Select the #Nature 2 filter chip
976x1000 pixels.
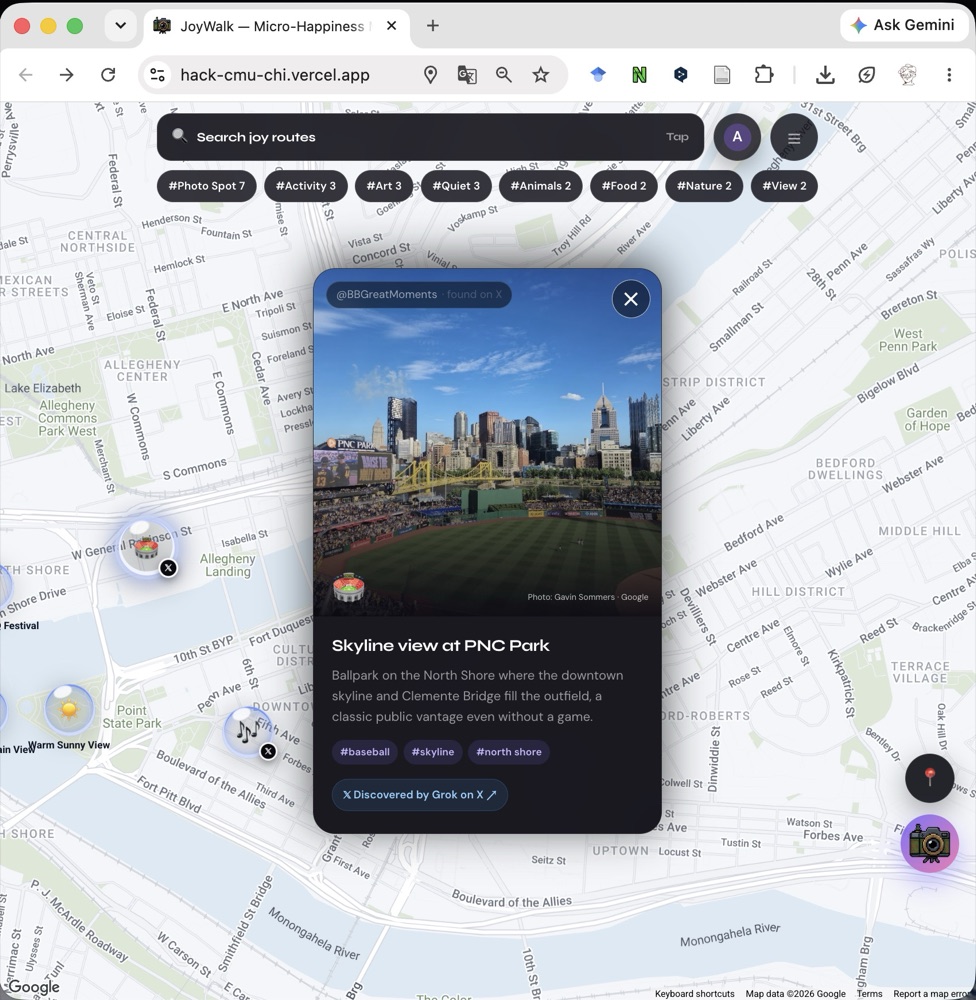(704, 186)
